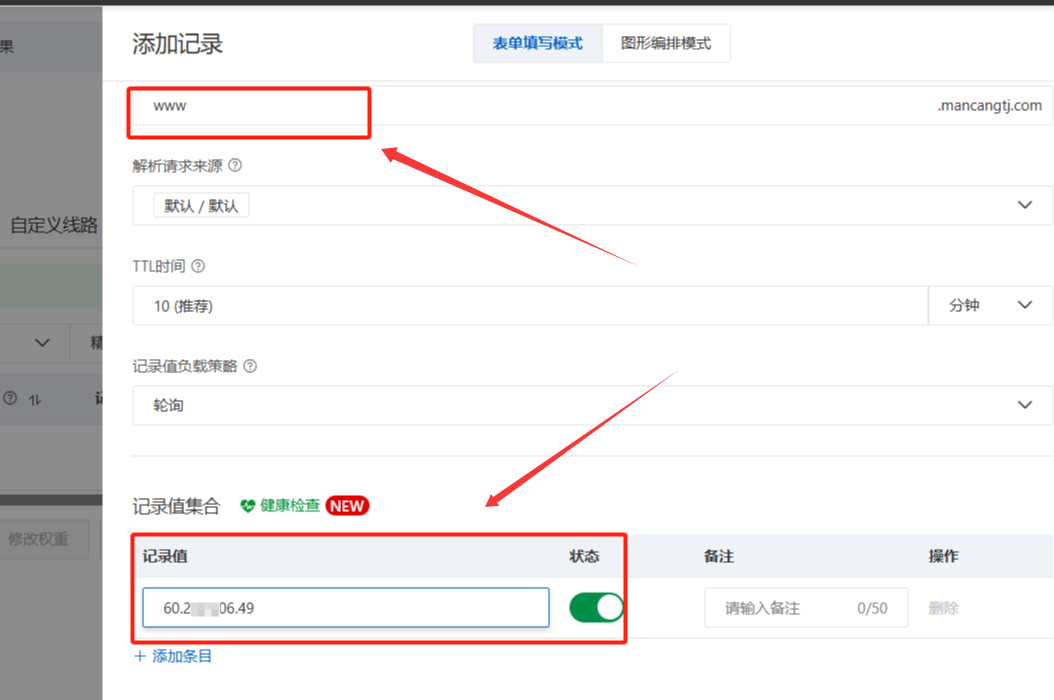Click the plus icon before 添加条目
Image resolution: width=1054 pixels, height=700 pixels.
[140, 657]
